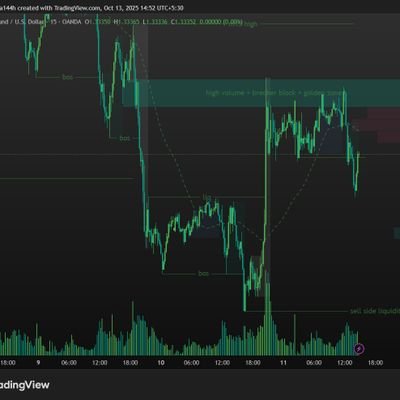Click the date label '9' on the time axis
This screenshot has width=400, height=400.
pyautogui.click(x=38, y=363)
